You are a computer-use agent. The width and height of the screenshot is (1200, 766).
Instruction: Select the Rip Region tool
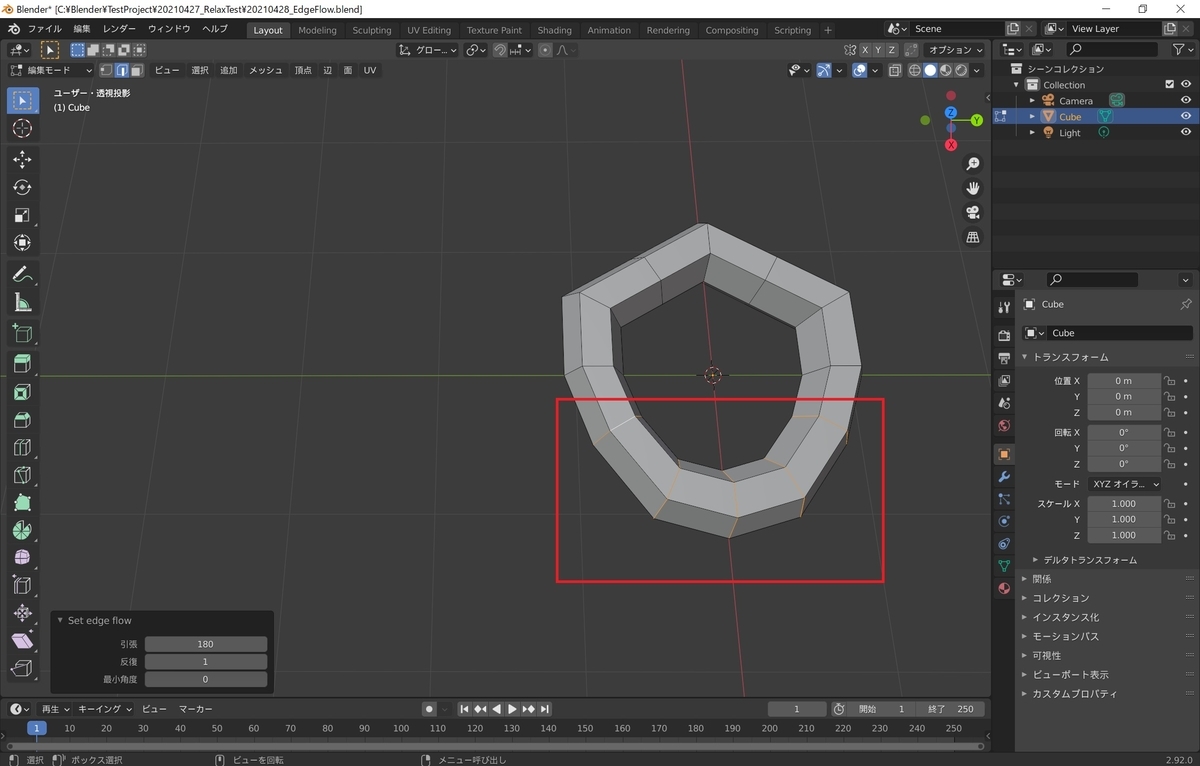coord(22,669)
